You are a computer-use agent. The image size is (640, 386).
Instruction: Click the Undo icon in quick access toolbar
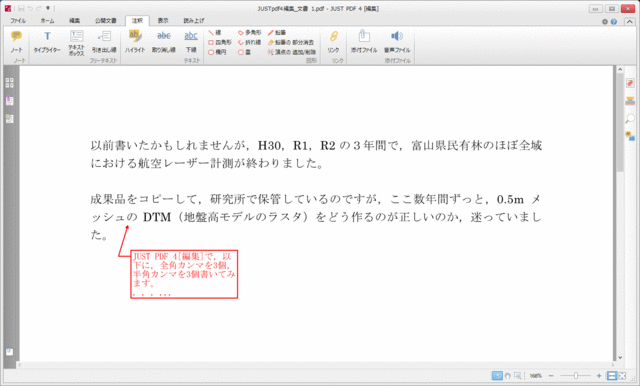tap(30, 8)
